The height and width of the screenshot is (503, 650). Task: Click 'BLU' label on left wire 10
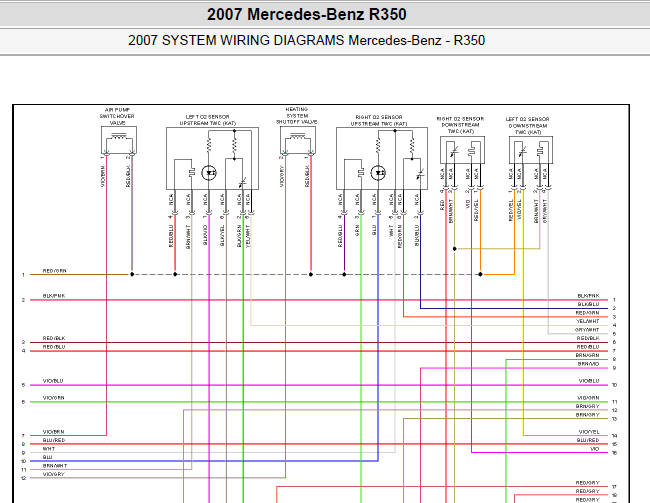pos(47,457)
